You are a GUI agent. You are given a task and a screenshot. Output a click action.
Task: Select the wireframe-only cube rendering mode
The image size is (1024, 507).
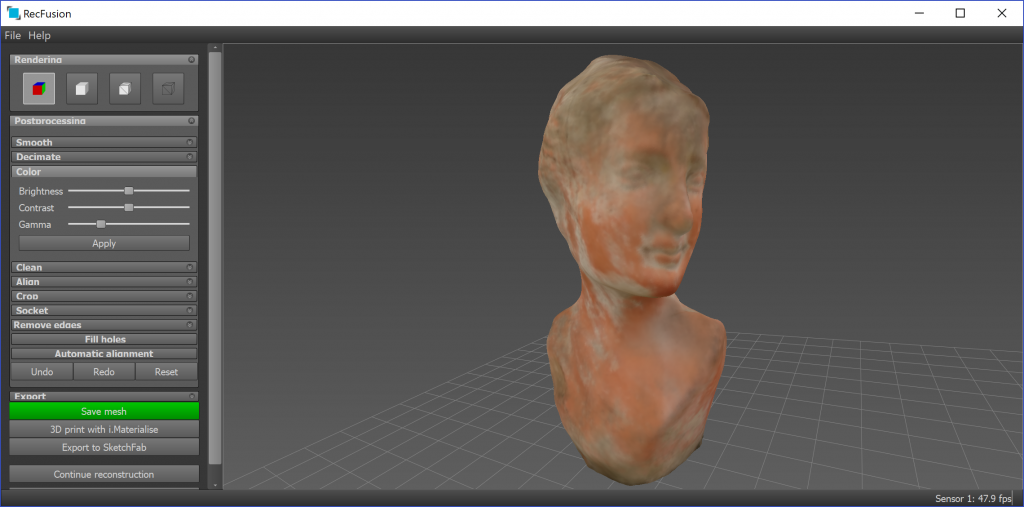pos(168,89)
